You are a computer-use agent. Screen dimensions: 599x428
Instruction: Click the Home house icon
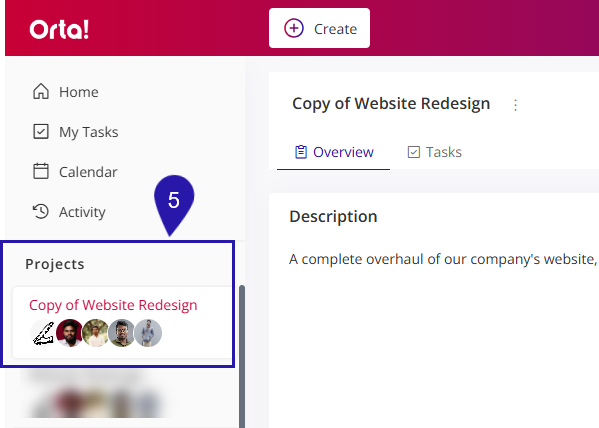[41, 92]
